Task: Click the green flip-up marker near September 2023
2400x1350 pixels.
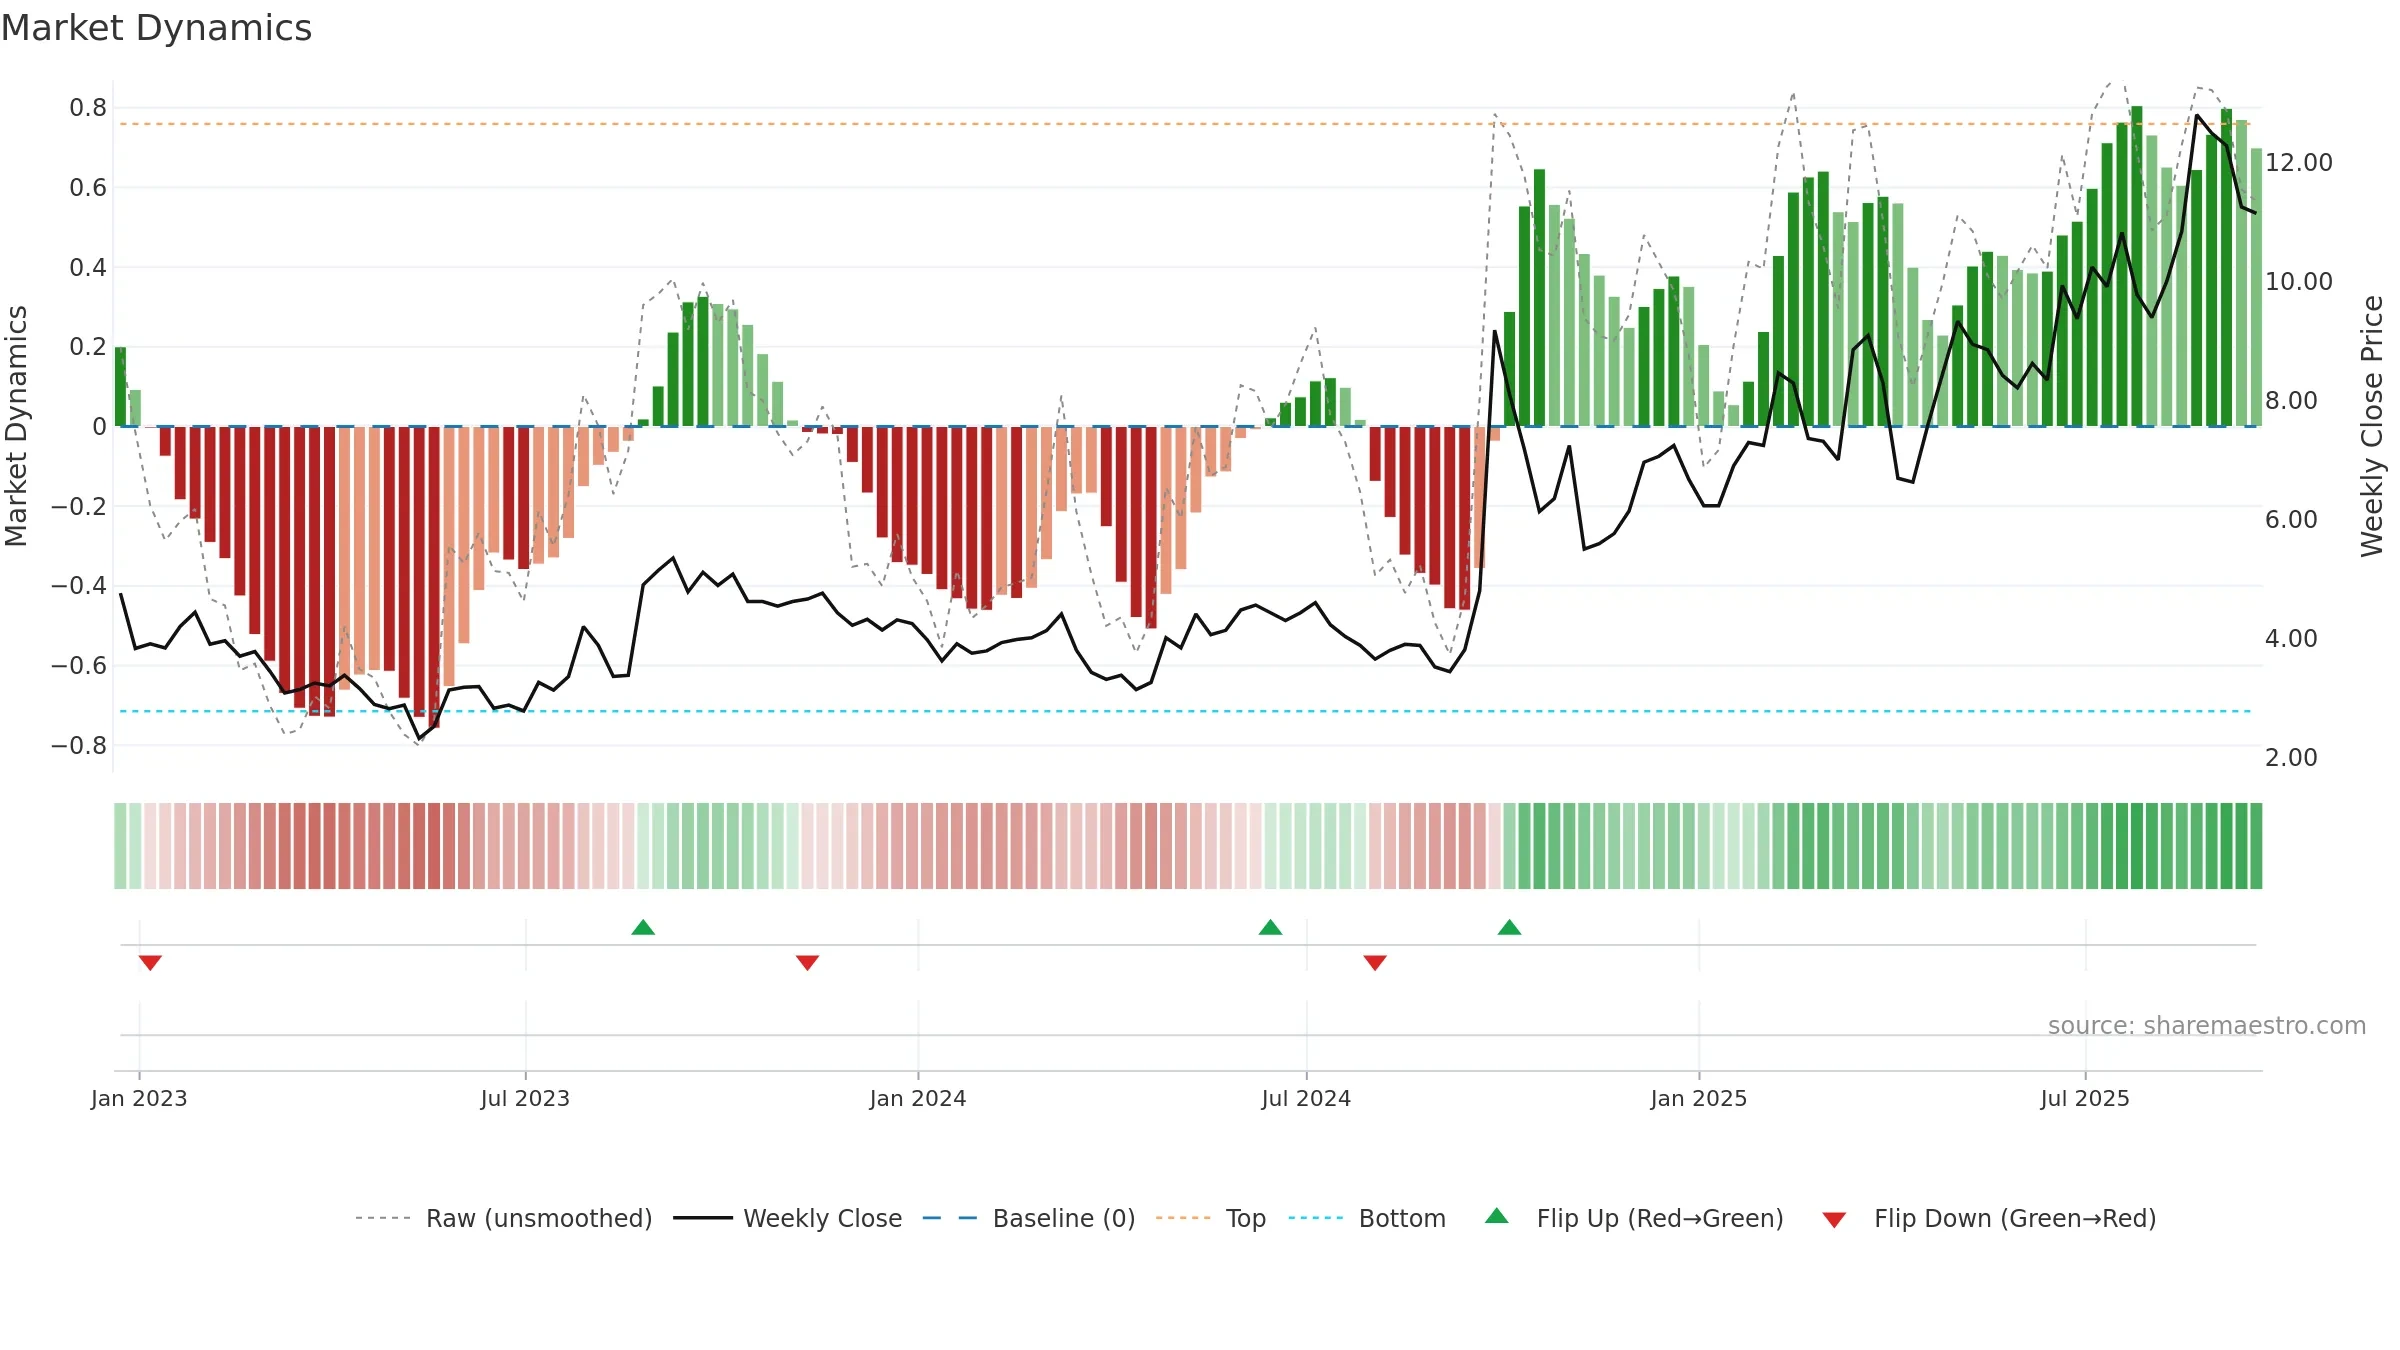Action: click(x=643, y=927)
